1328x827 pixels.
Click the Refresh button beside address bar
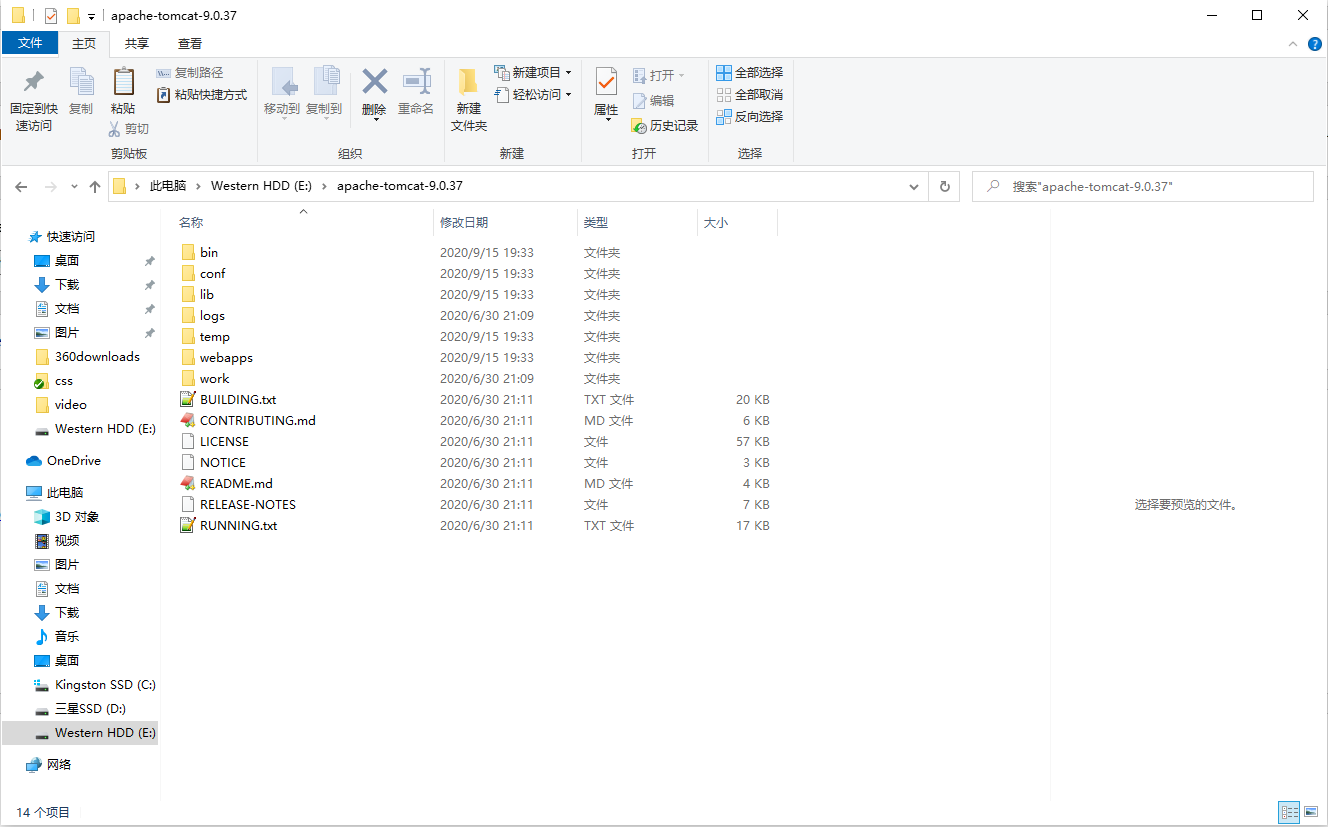point(944,187)
